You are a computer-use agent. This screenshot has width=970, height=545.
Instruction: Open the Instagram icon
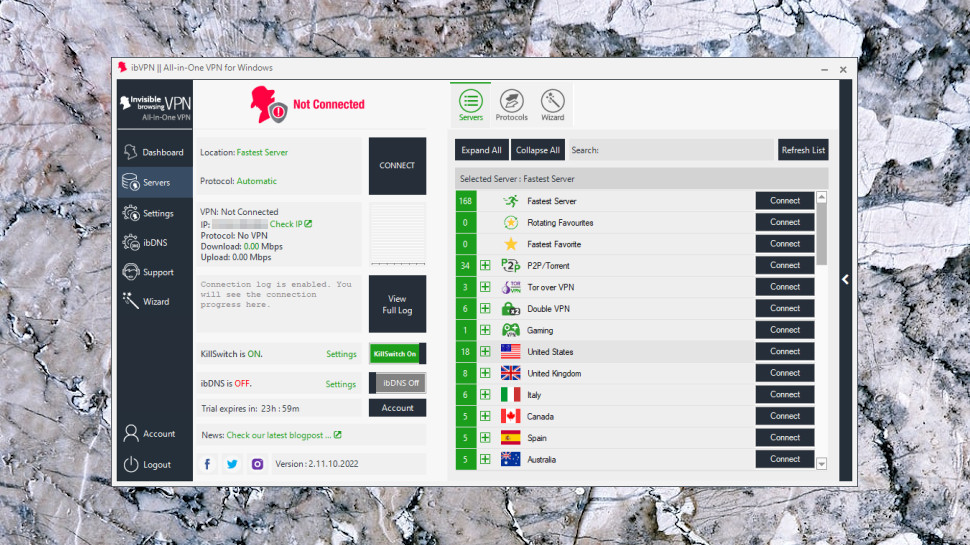click(257, 464)
